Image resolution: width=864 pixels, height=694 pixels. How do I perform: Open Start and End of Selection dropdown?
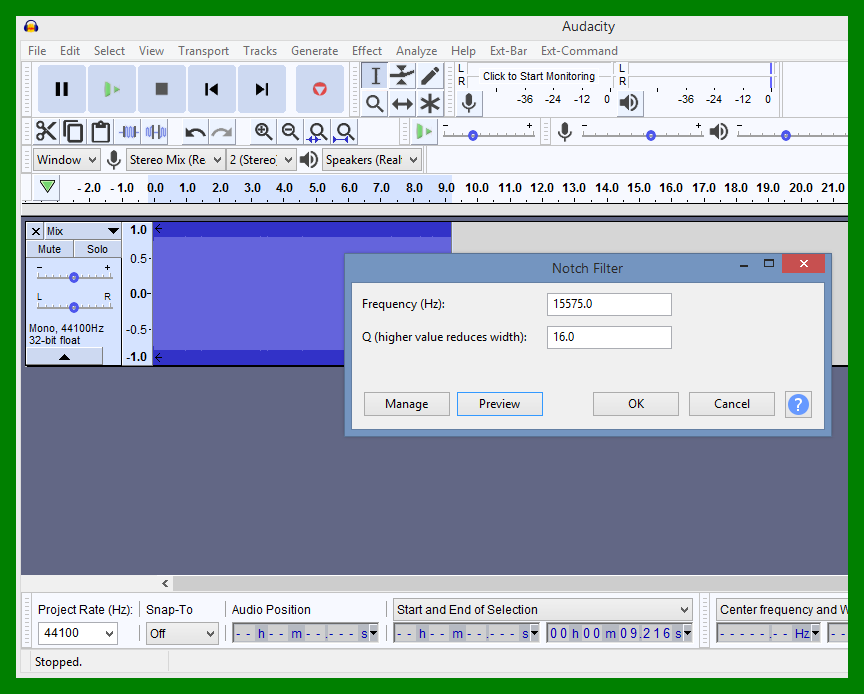coord(543,610)
